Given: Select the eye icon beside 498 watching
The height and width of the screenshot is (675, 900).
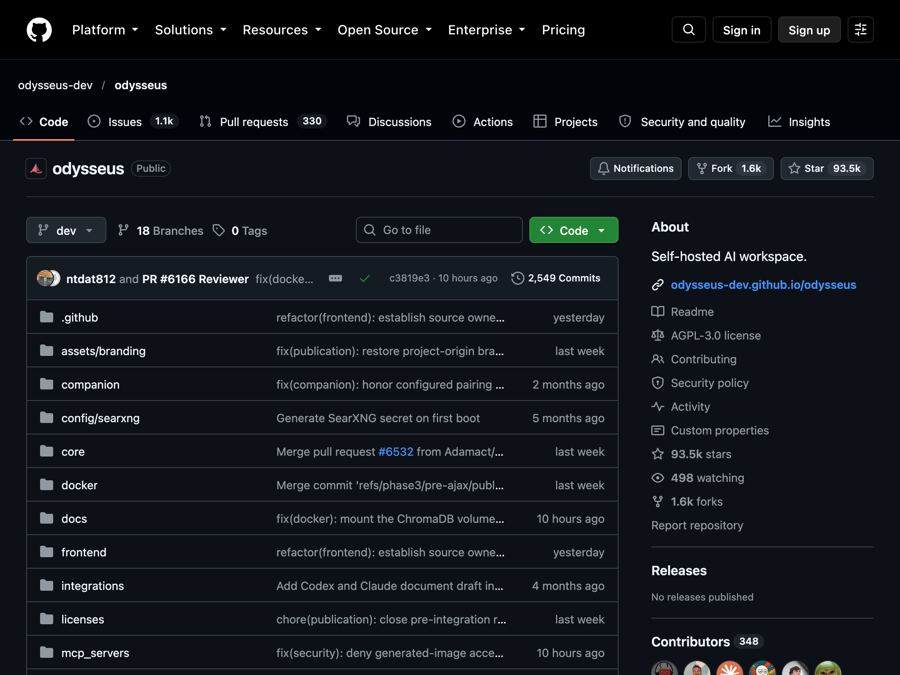Looking at the screenshot, I should point(658,478).
